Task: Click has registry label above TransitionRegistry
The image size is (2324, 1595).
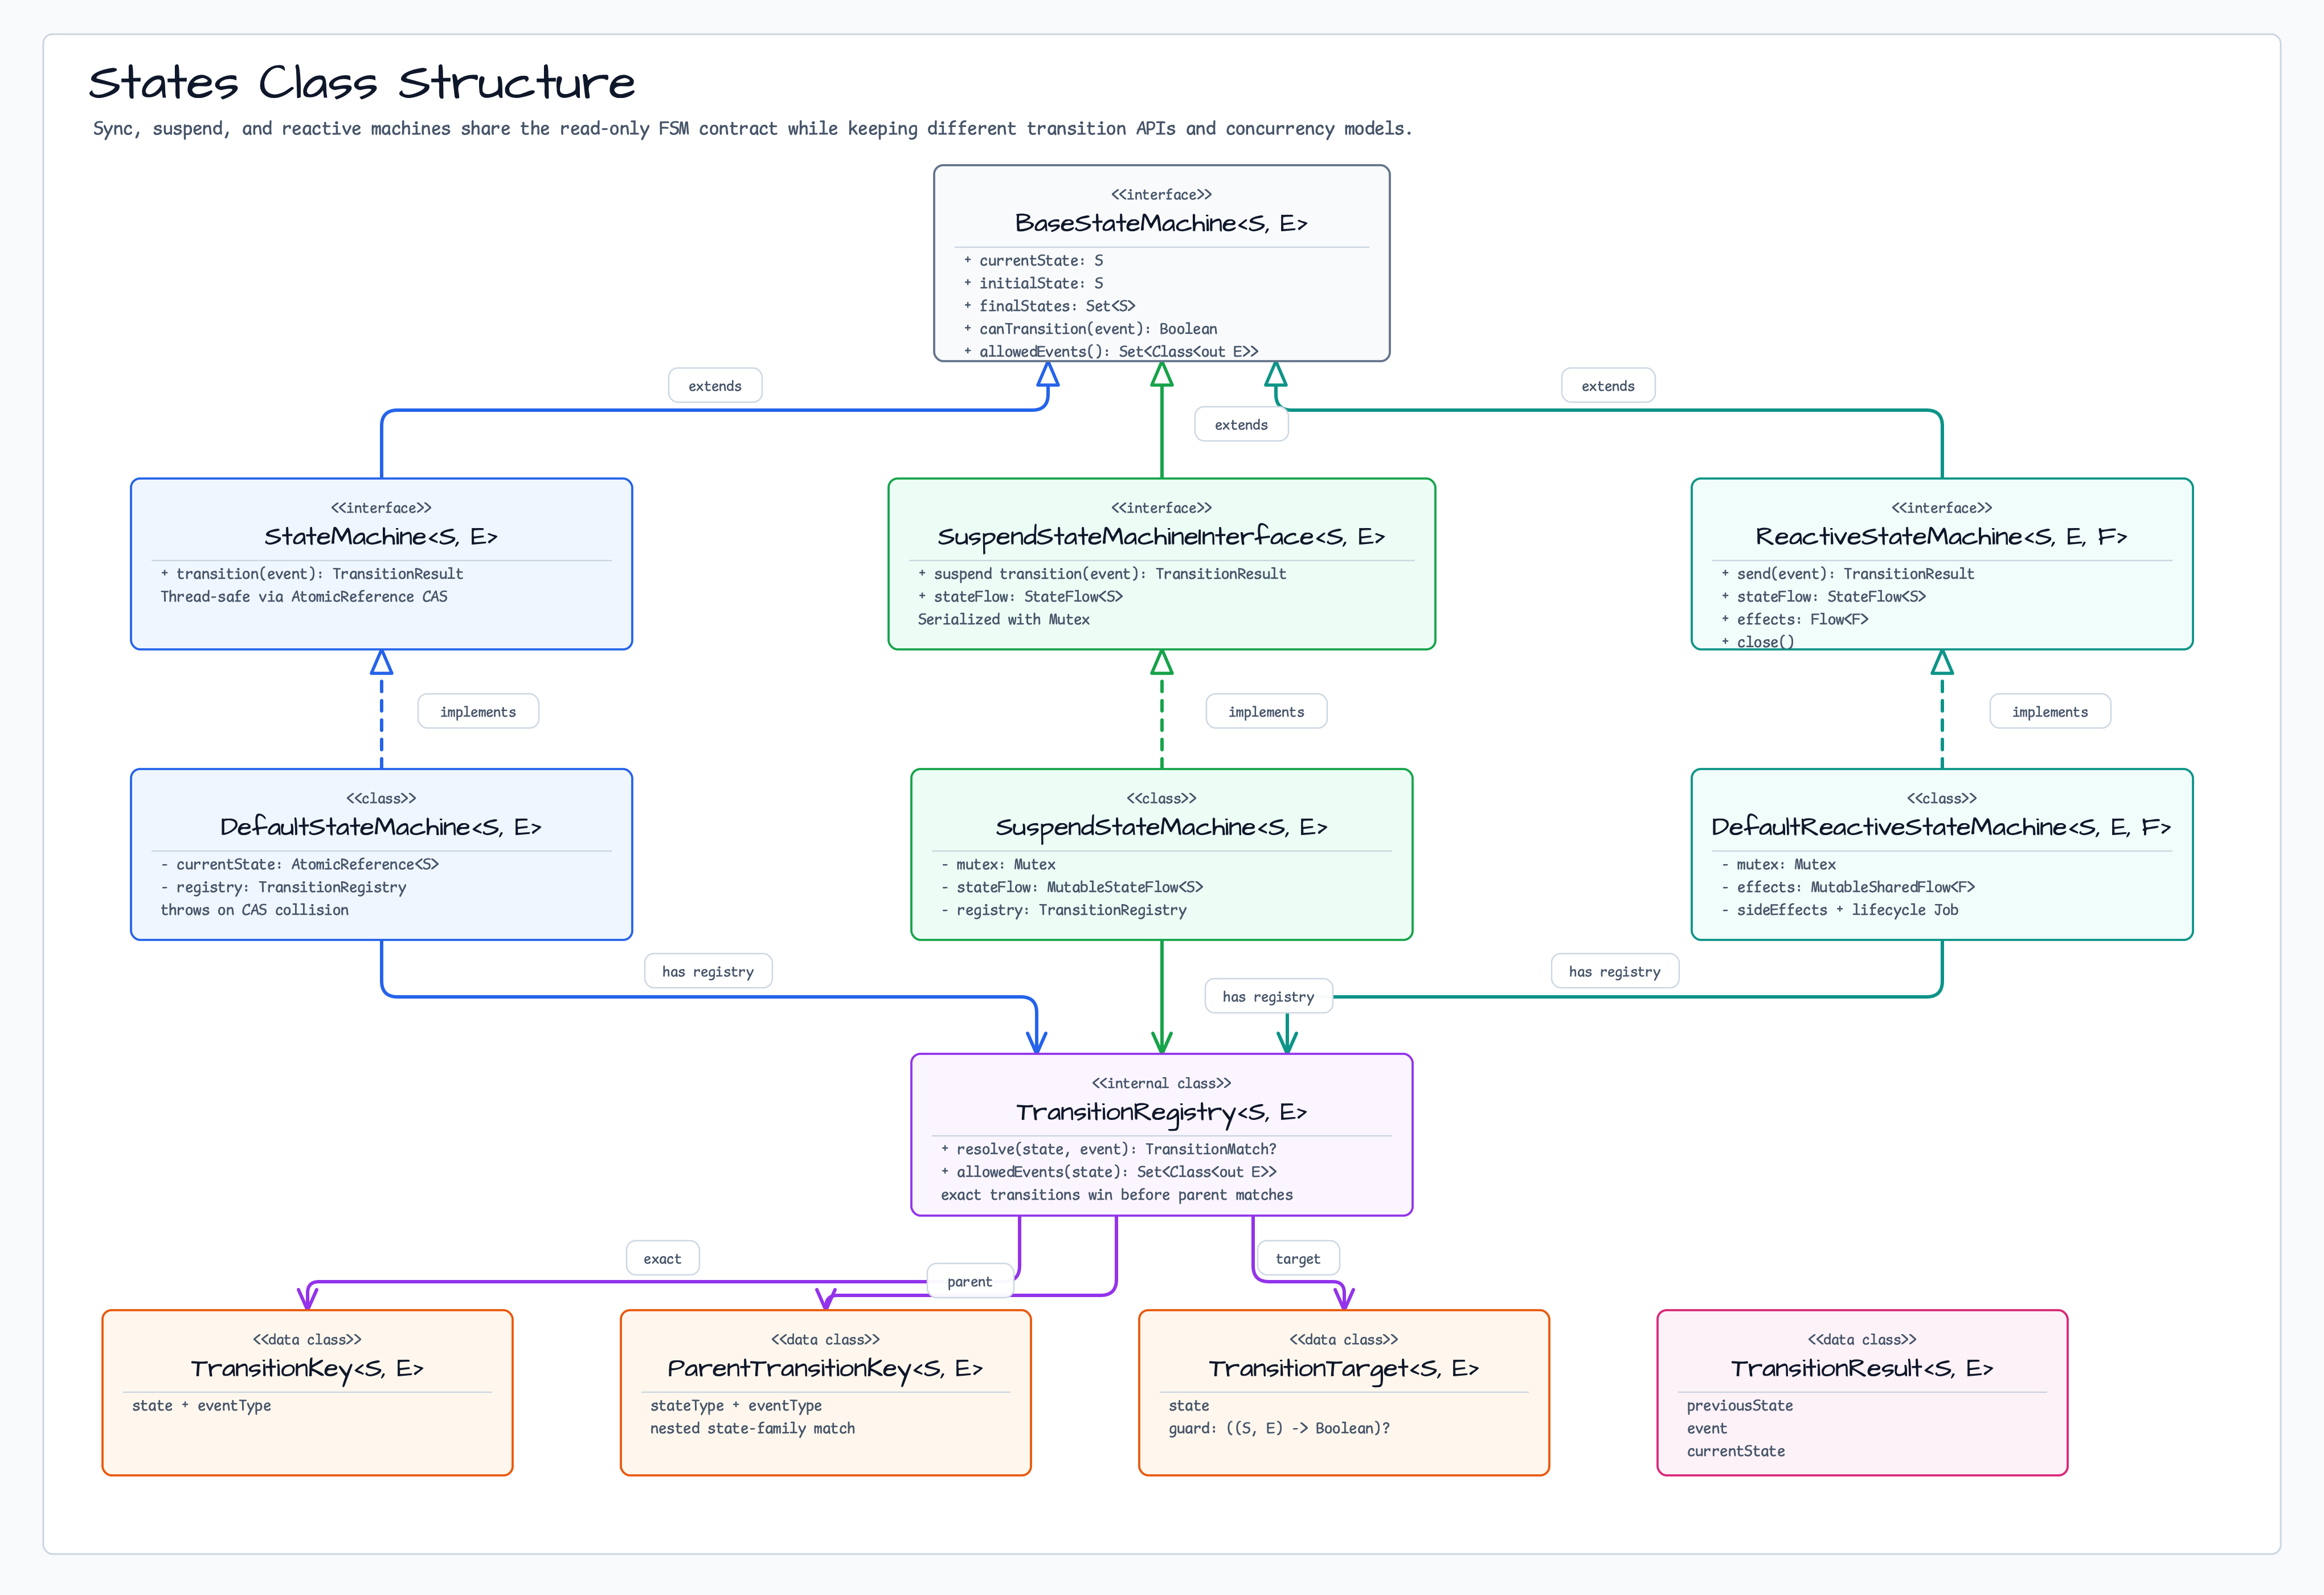Action: click(x=1268, y=997)
